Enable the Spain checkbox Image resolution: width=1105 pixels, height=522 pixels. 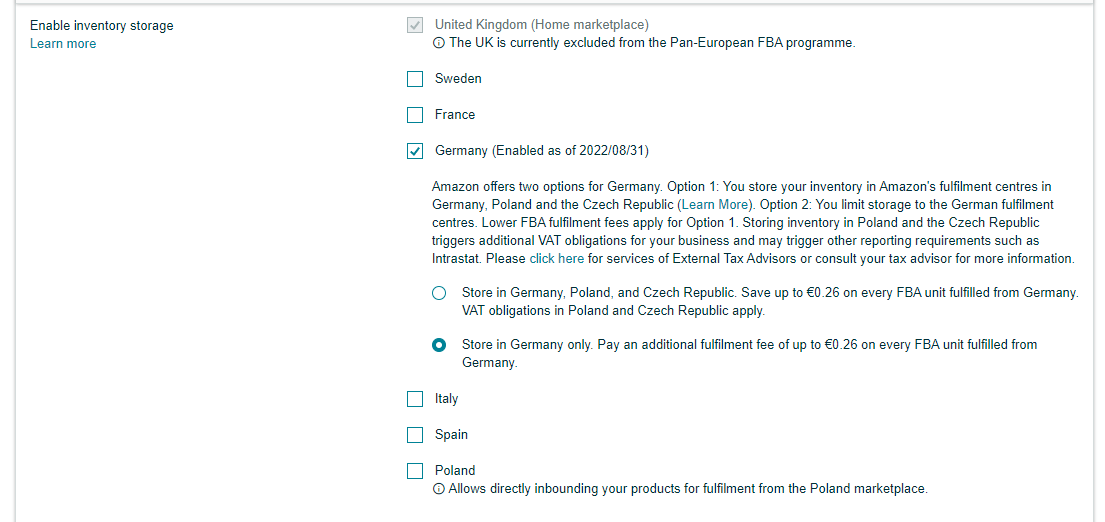415,435
